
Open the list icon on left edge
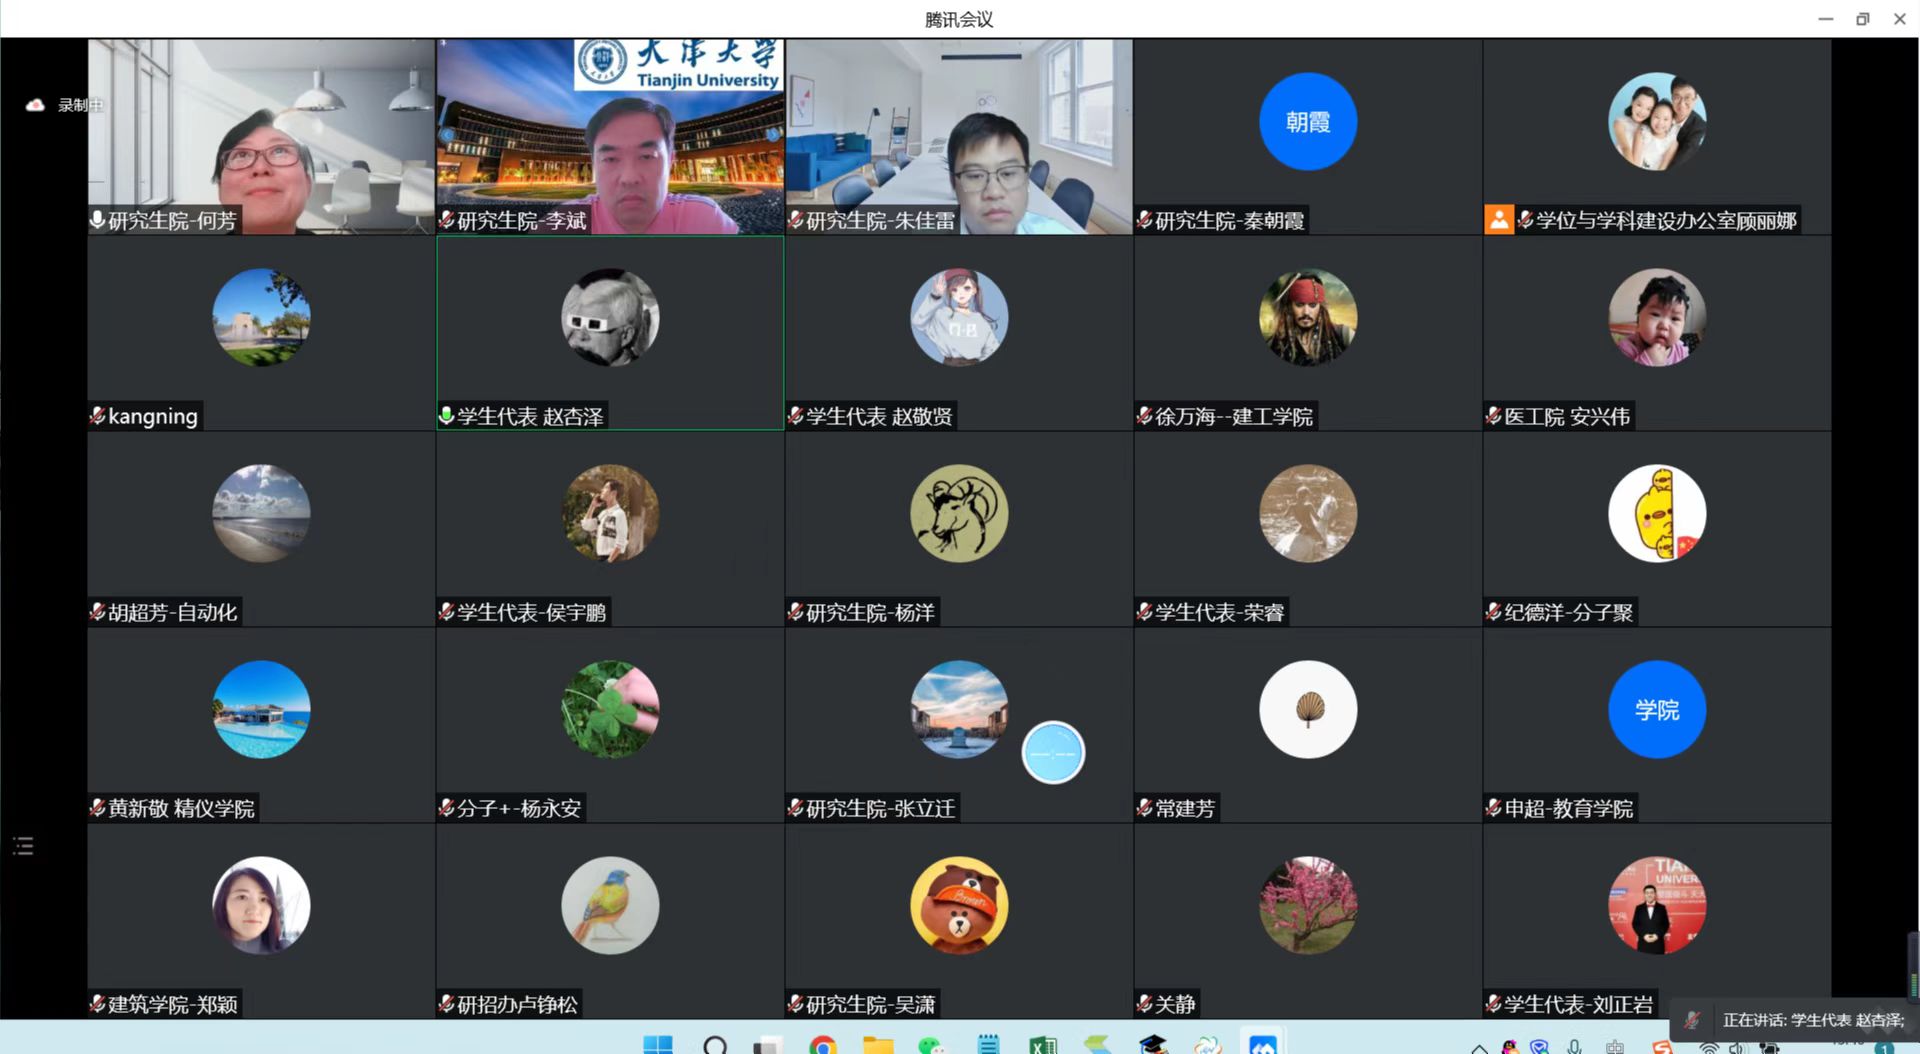(23, 847)
